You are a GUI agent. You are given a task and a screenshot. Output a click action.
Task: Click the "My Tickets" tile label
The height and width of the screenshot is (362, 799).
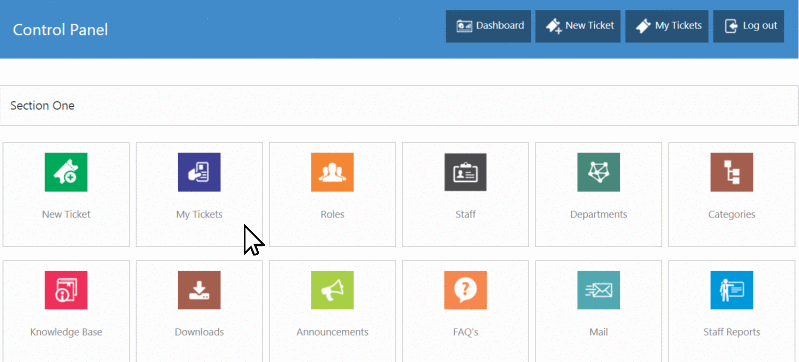[x=199, y=214]
